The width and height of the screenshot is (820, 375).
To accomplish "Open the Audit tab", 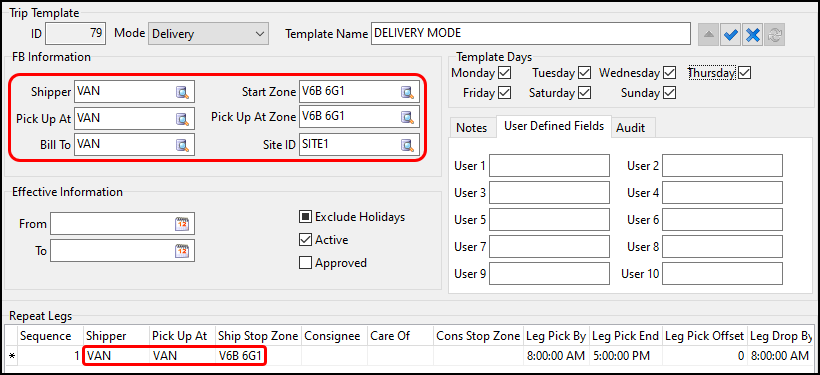I will point(630,128).
